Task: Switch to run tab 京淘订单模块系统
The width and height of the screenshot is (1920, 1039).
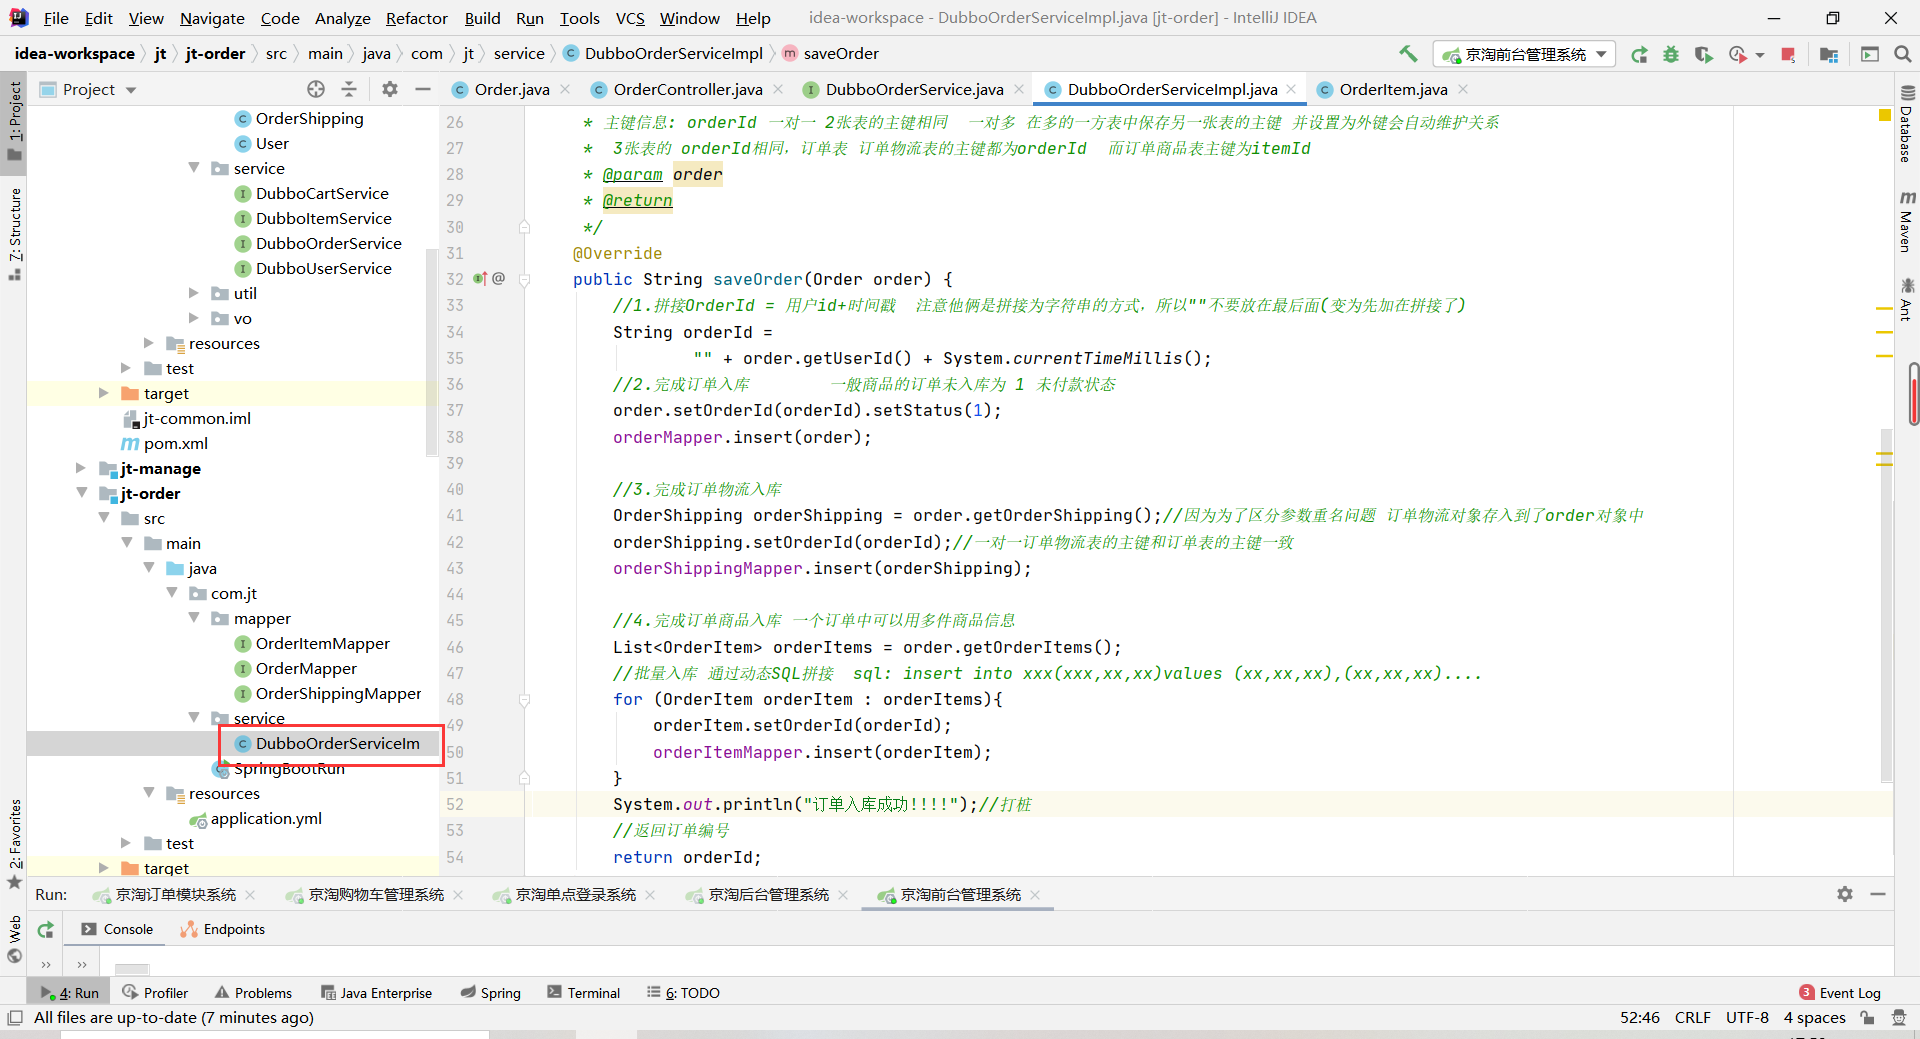Action: 176,895
